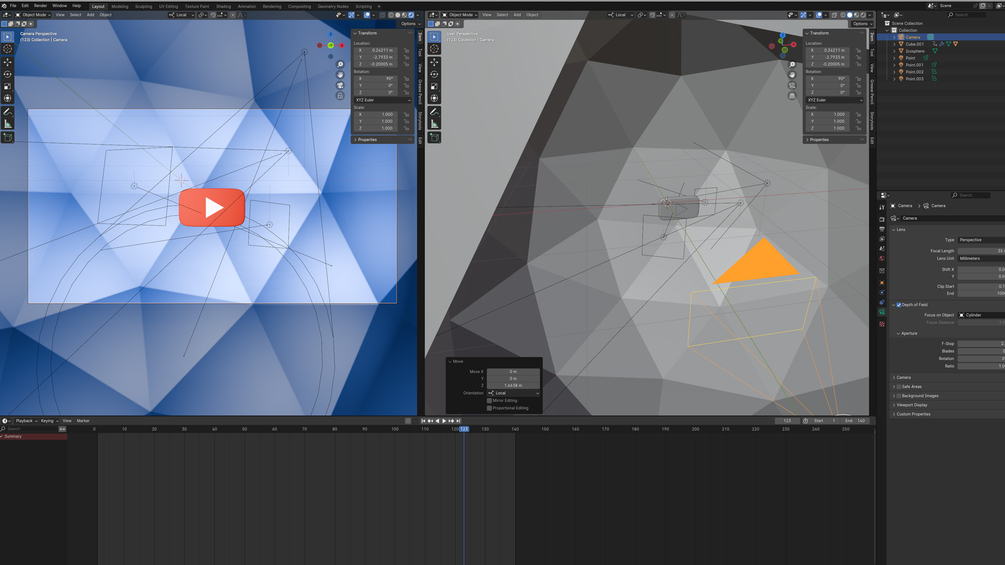Click the zoom magnifier icon in right viewport
This screenshot has height=565, width=1005.
[x=792, y=65]
